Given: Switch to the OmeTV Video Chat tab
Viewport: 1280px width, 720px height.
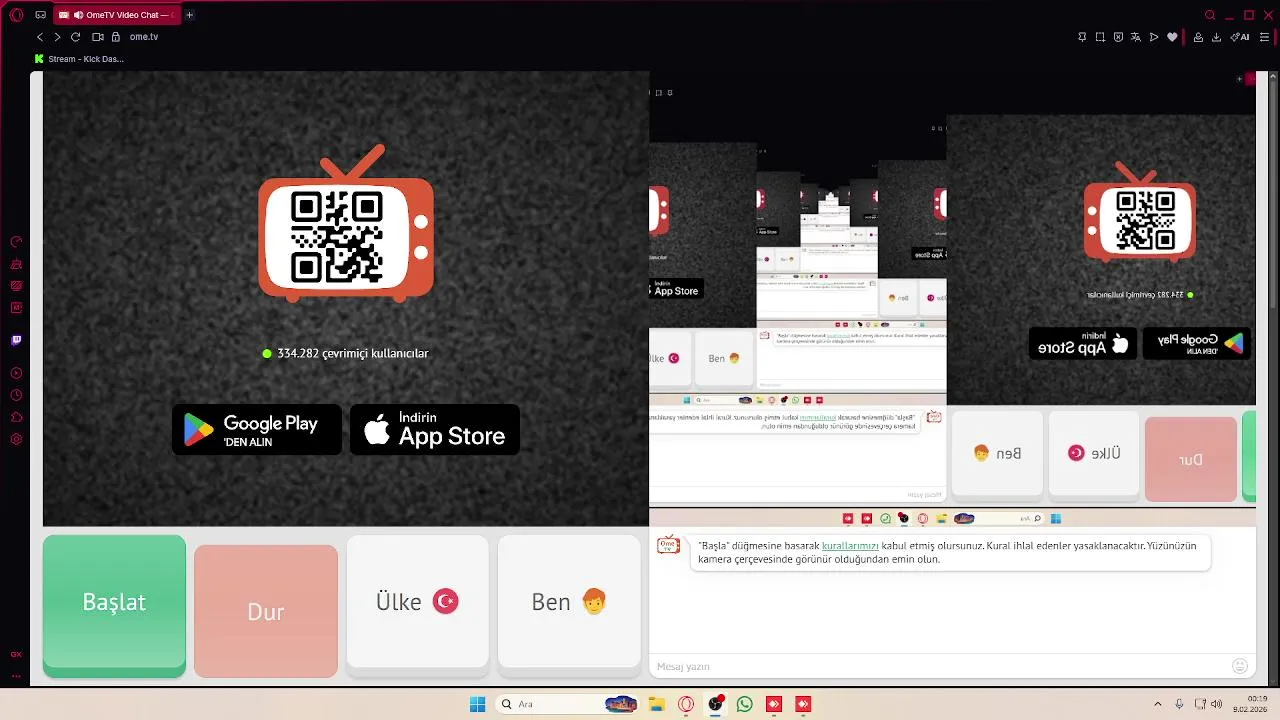Looking at the screenshot, I should pos(115,15).
